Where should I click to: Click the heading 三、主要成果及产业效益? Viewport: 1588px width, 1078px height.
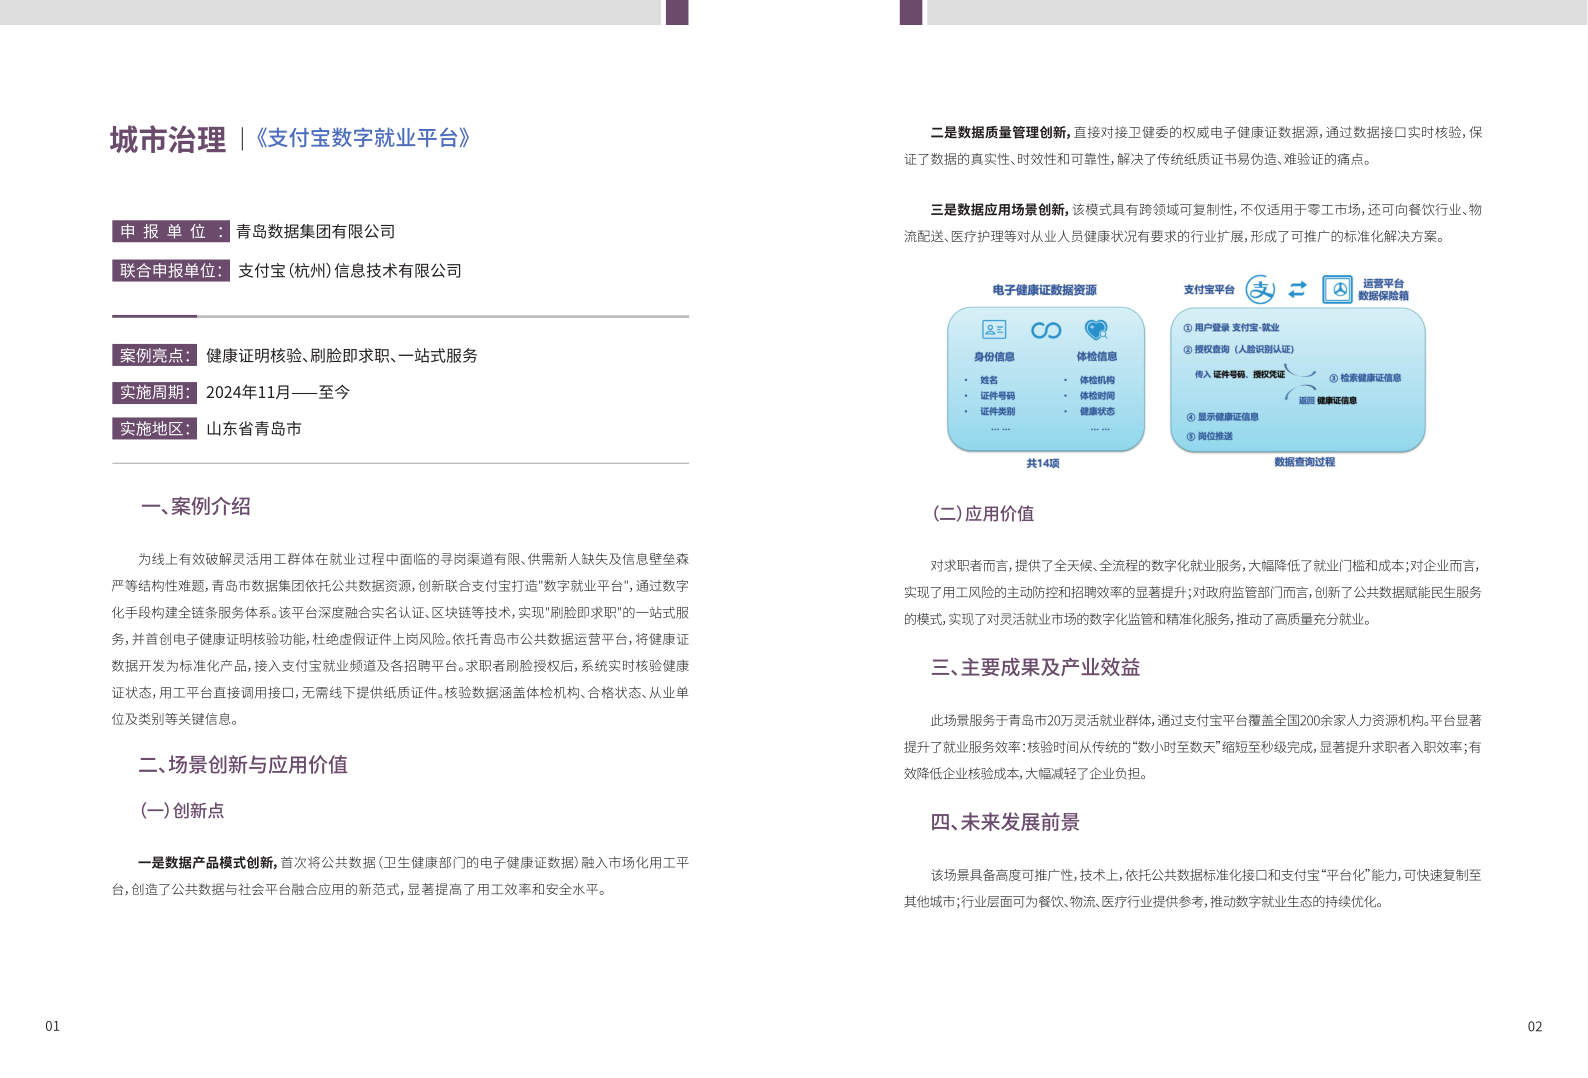1035,668
